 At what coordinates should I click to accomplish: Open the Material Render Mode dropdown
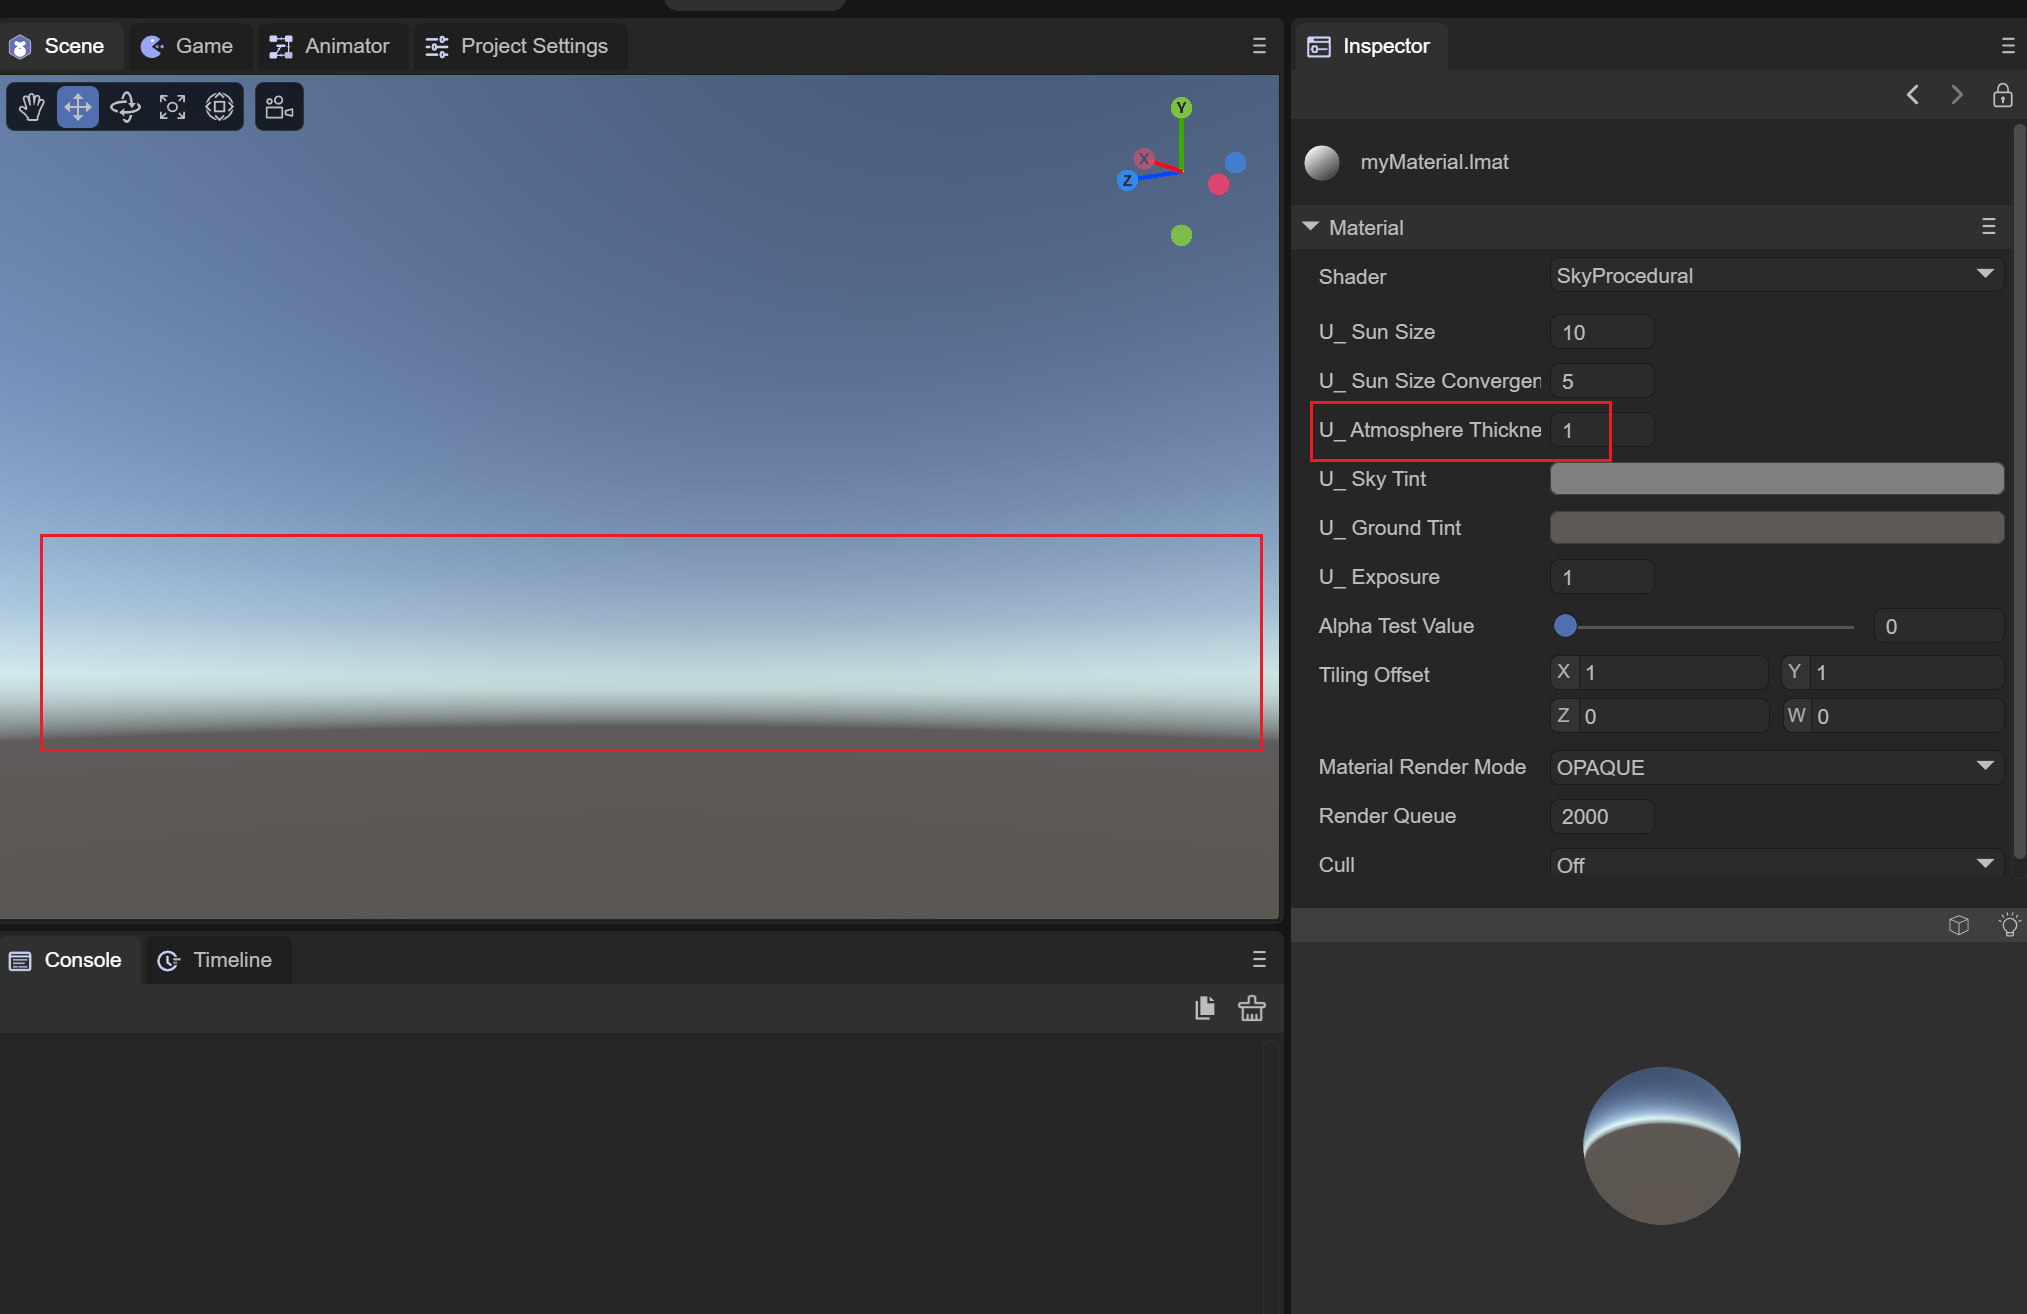pyautogui.click(x=1776, y=767)
